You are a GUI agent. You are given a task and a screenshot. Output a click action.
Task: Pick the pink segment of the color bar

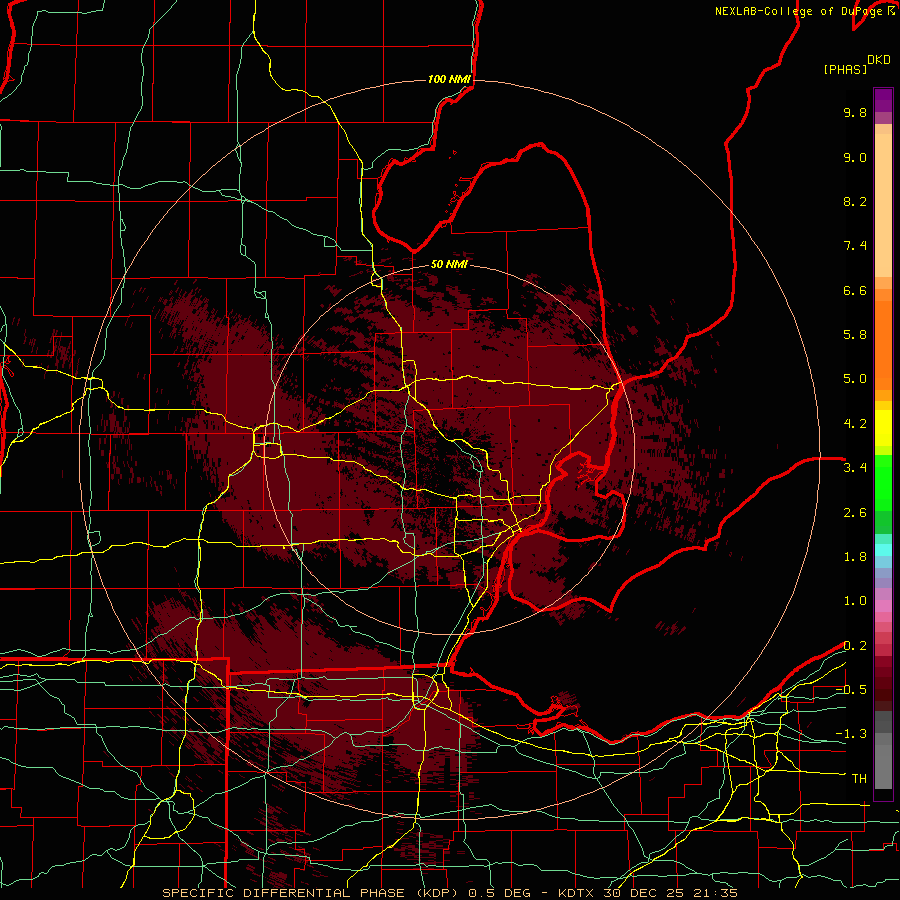[883, 606]
